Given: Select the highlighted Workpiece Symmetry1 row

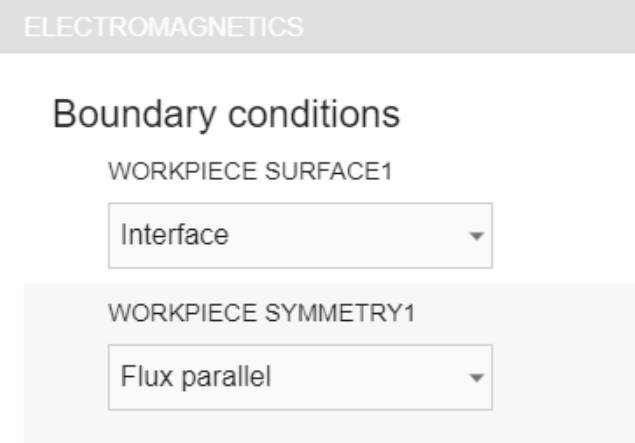Looking at the screenshot, I should coord(560,360).
